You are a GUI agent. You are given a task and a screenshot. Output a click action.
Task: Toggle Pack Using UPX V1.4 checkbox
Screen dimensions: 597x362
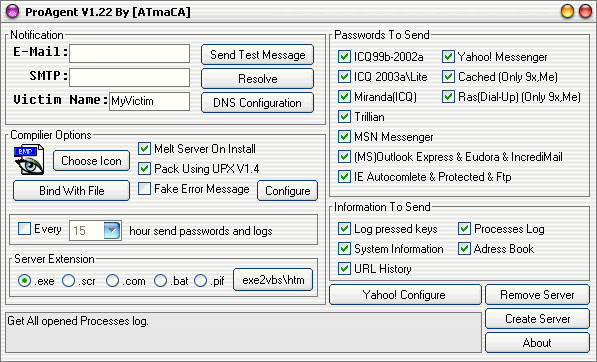click(x=144, y=168)
